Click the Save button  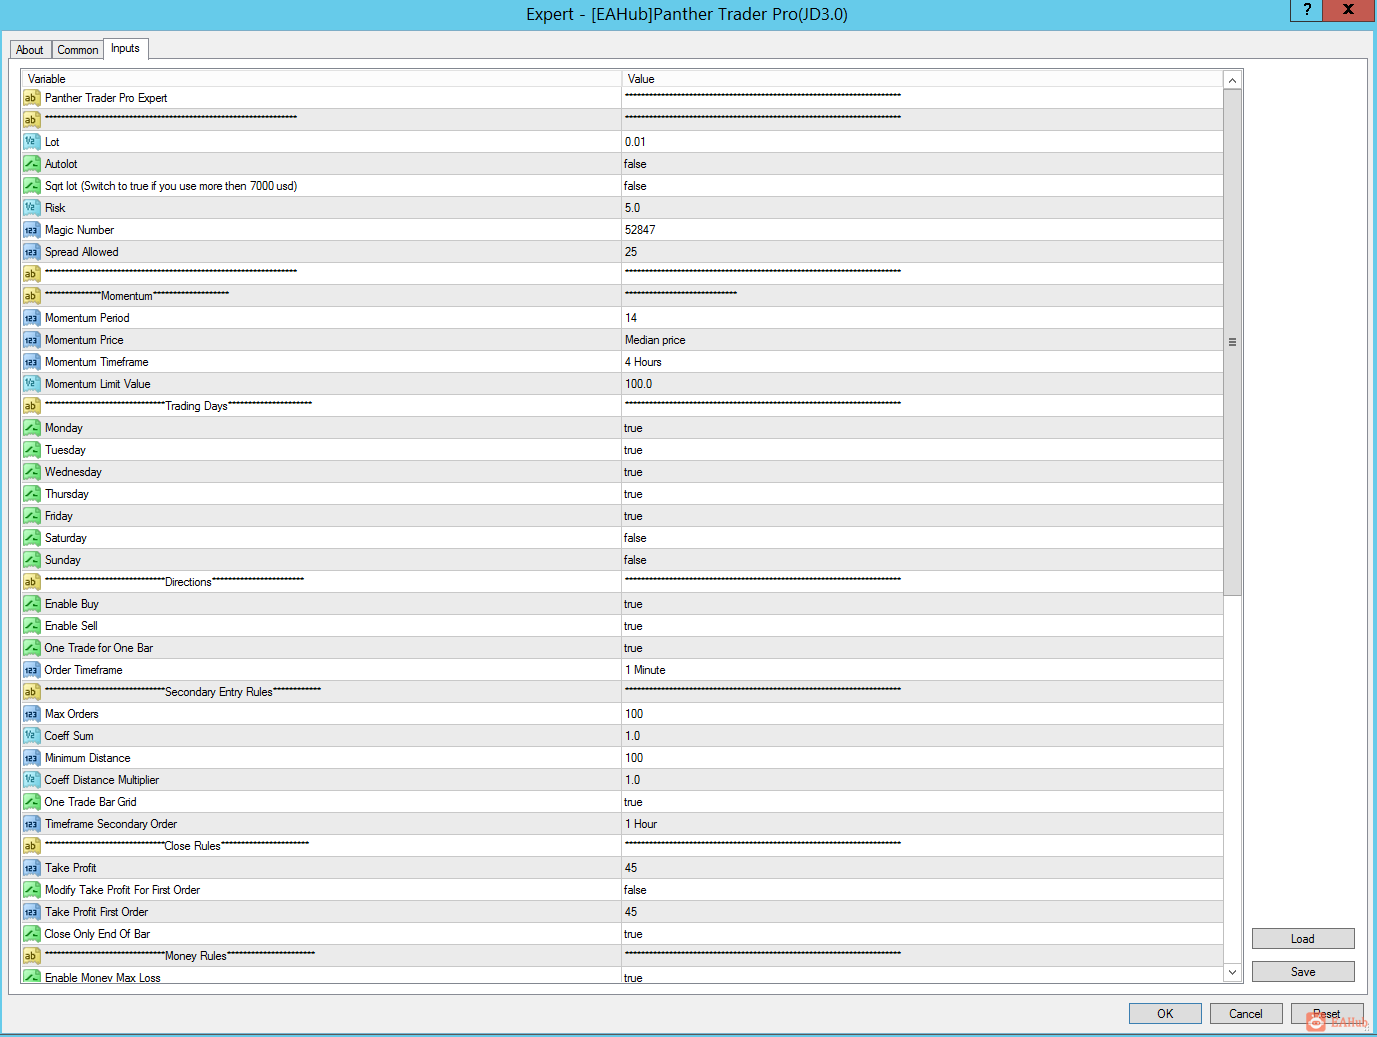click(1303, 972)
